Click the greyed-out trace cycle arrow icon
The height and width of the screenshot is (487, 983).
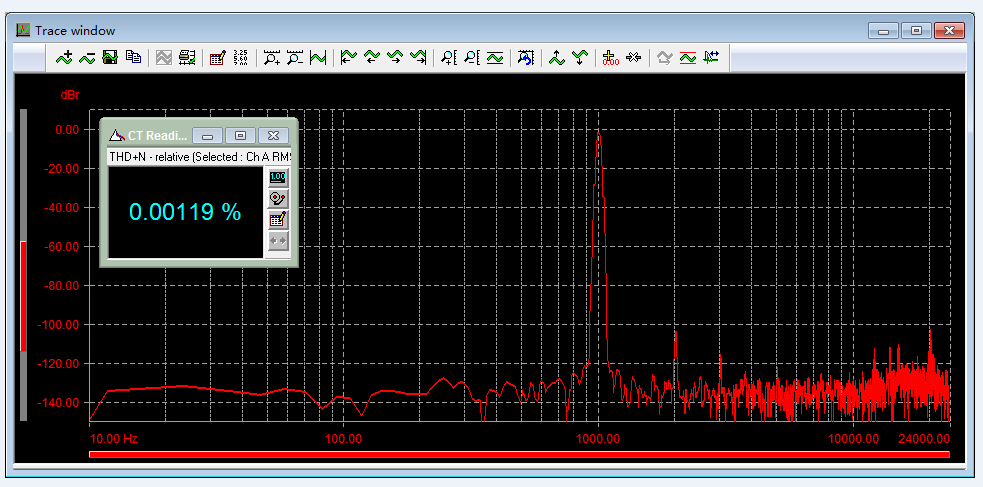pyautogui.click(x=665, y=58)
